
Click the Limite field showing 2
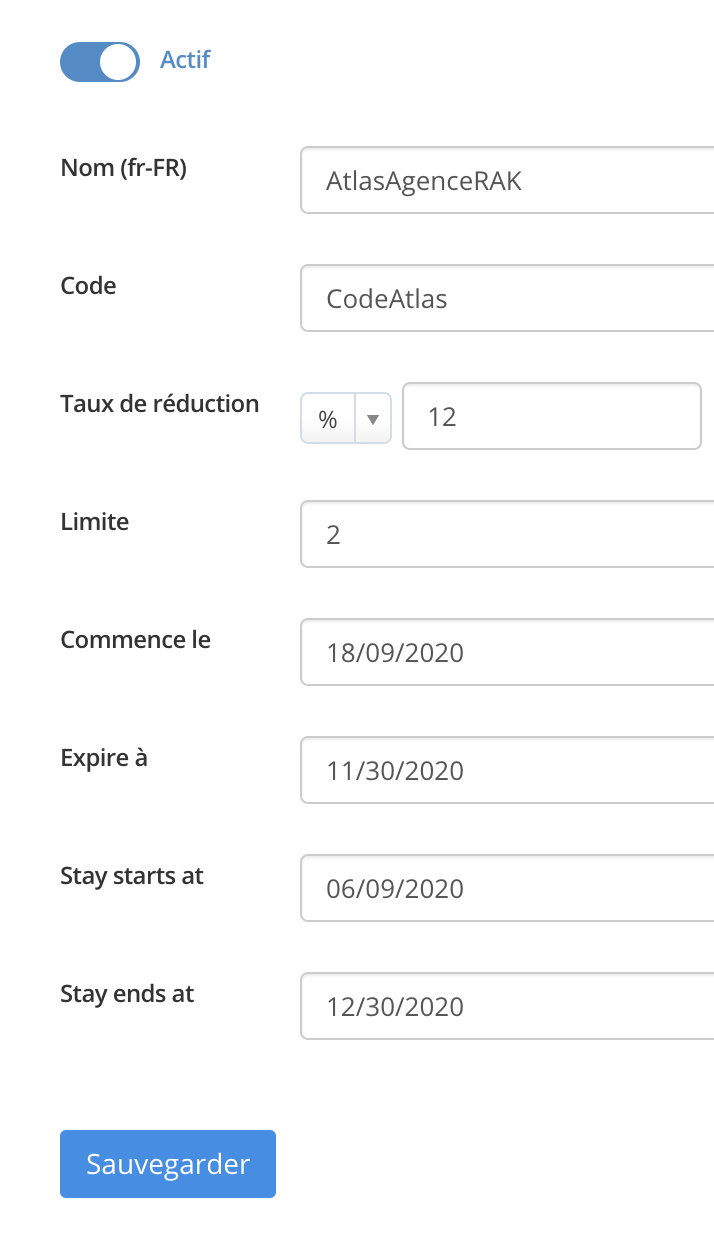point(507,534)
